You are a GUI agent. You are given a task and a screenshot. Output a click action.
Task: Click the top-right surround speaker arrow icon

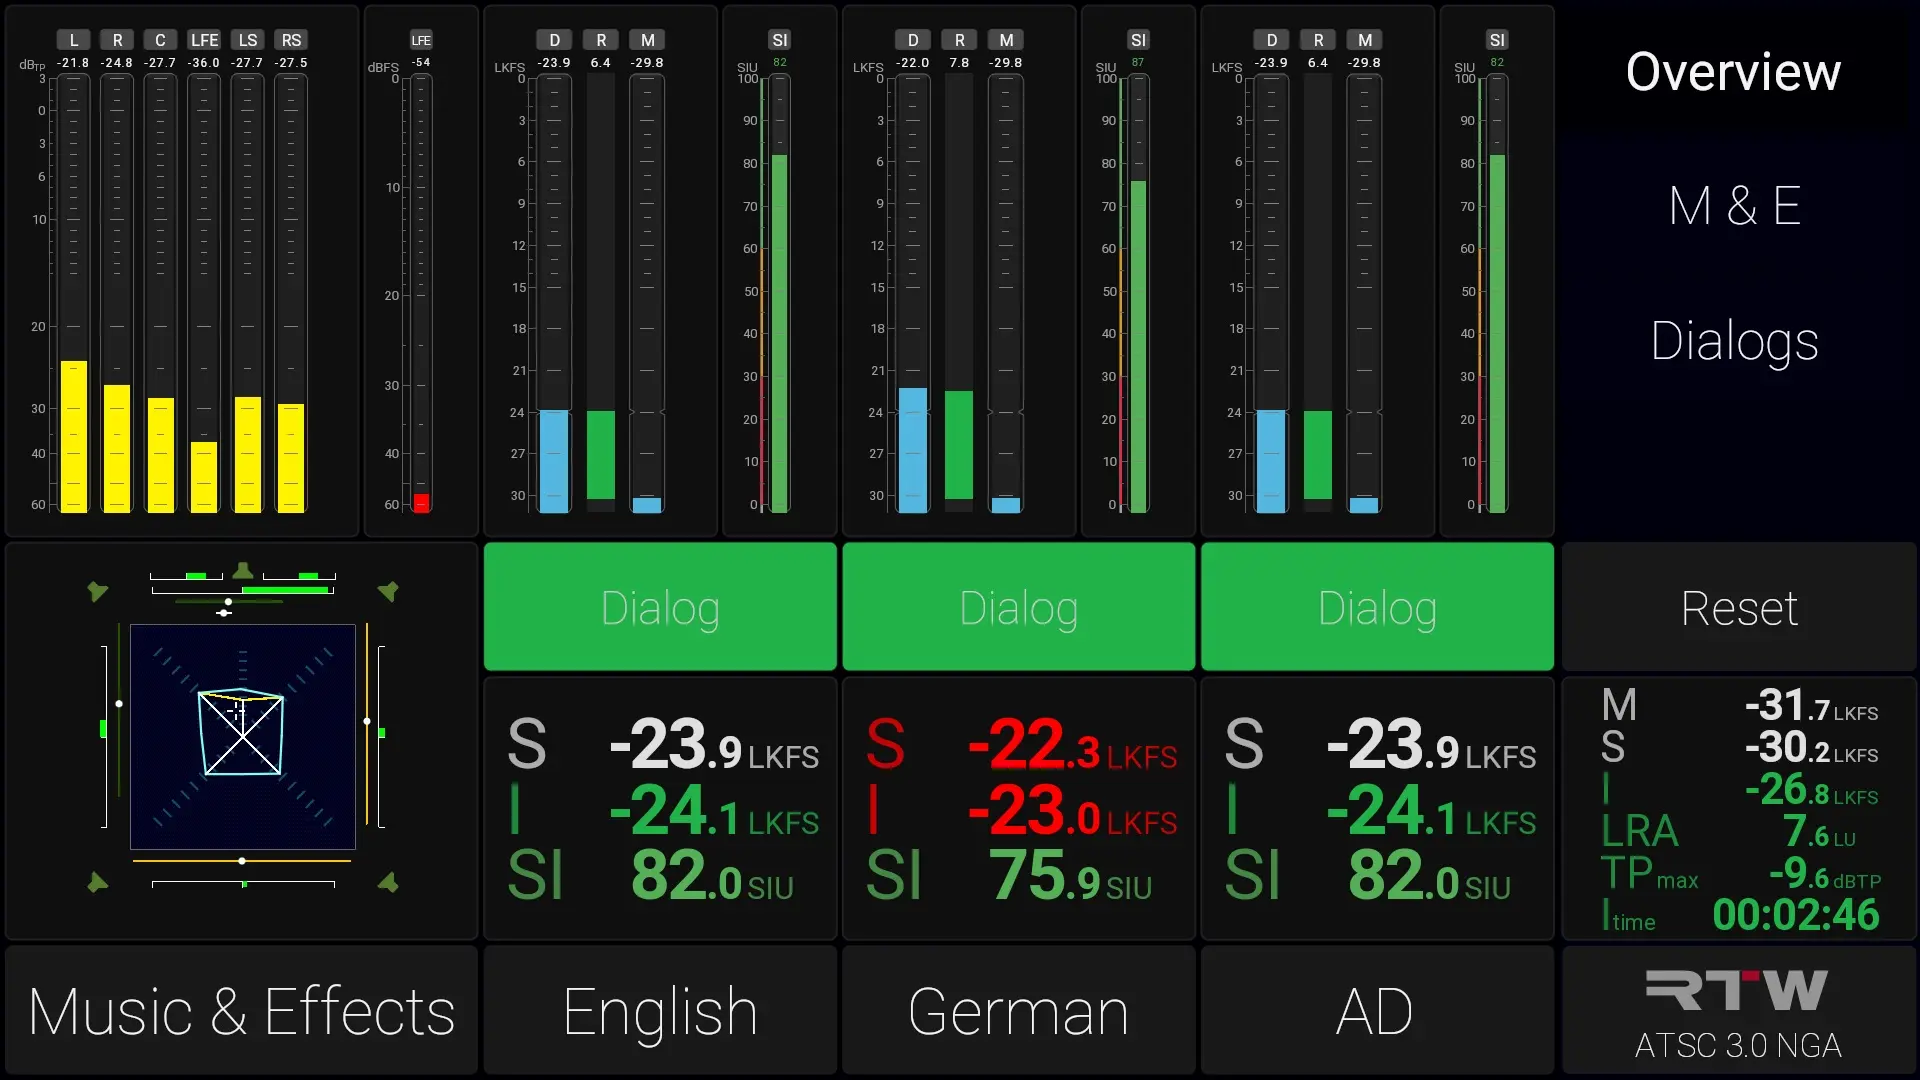point(388,591)
